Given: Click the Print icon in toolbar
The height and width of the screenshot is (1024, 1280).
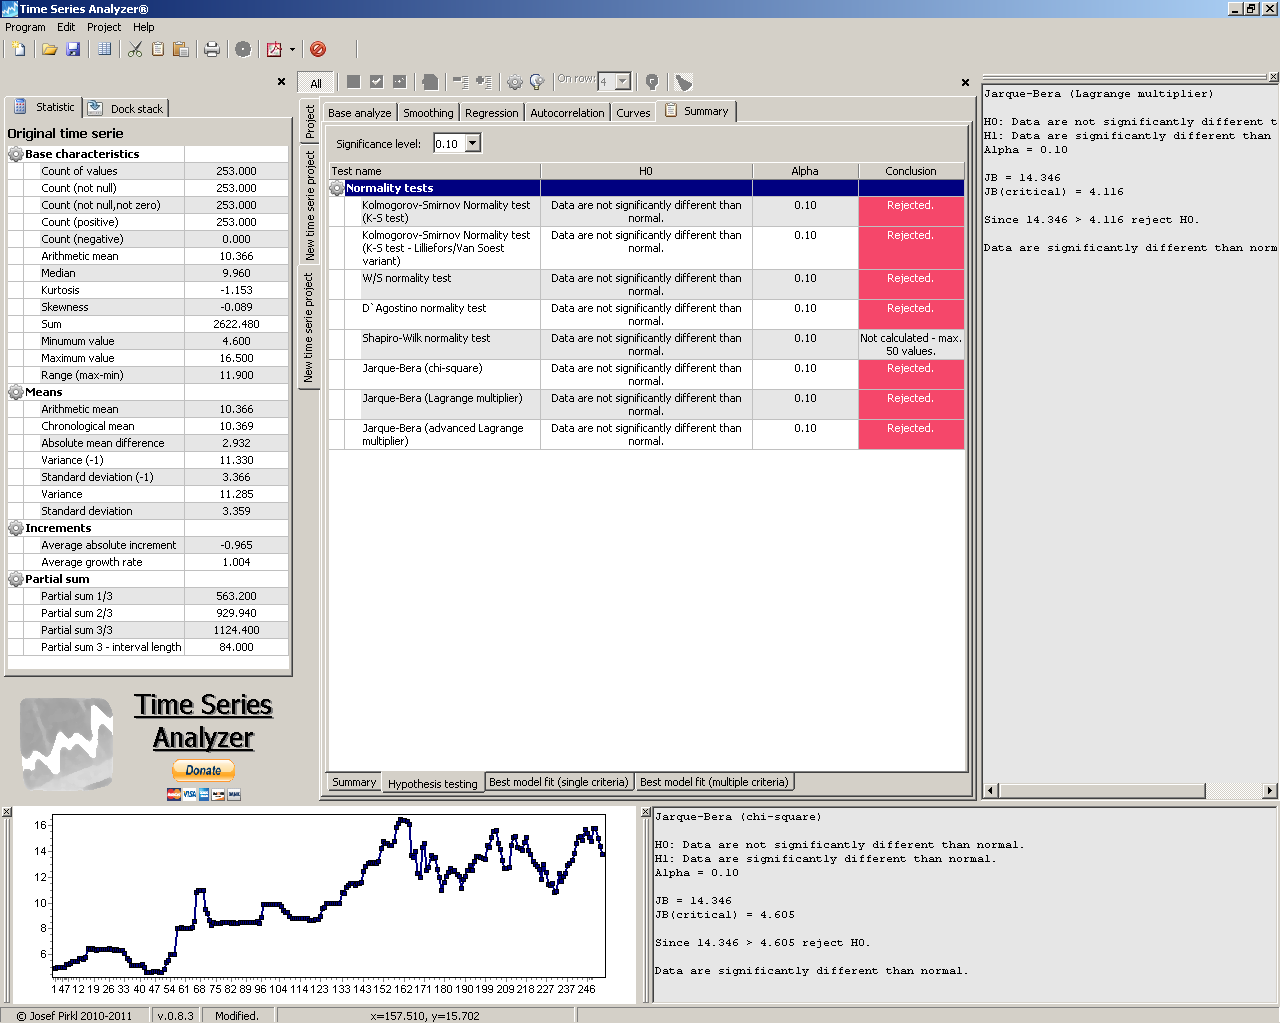Looking at the screenshot, I should tap(212, 49).
